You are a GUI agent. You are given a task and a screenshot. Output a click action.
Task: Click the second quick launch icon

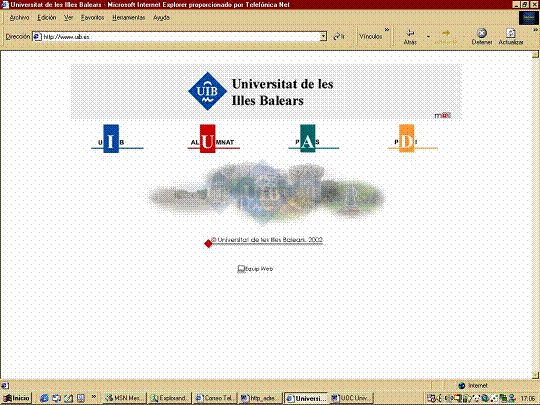pos(56,398)
